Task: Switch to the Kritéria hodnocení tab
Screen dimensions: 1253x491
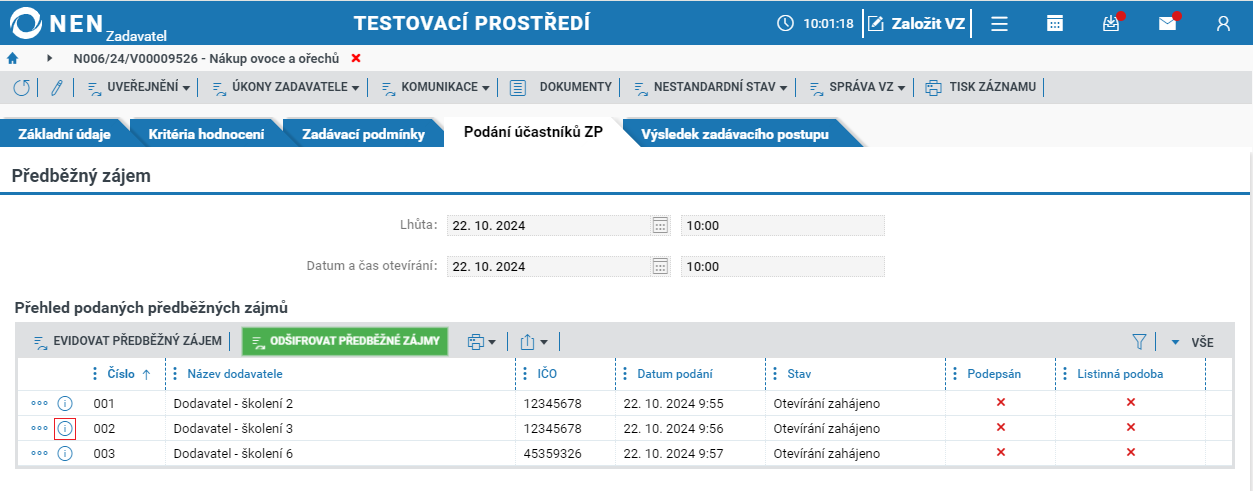Action: click(206, 134)
